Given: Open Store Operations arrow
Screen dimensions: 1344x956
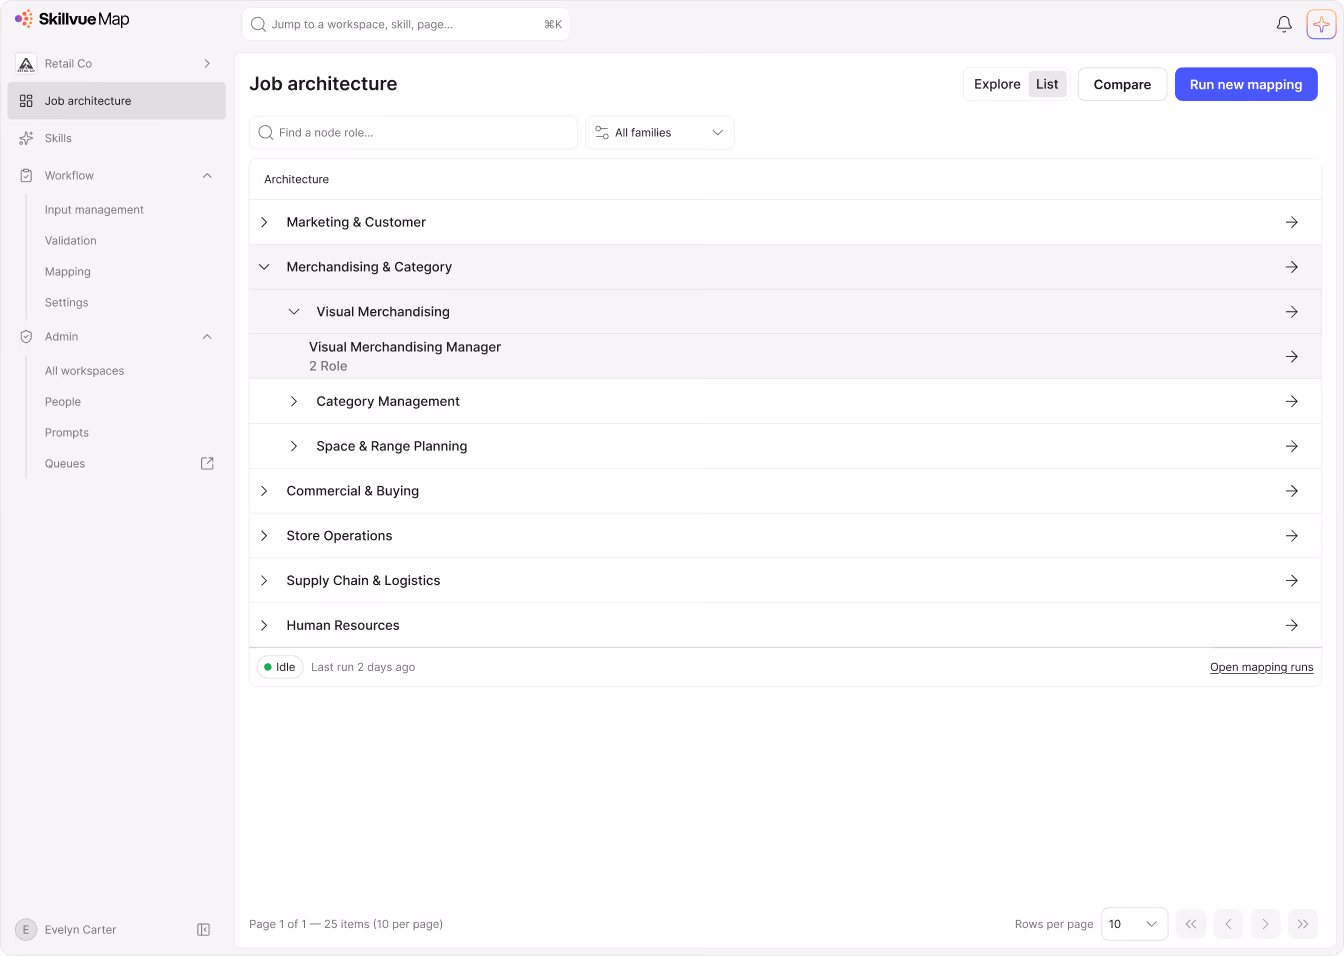Looking at the screenshot, I should pos(1292,536).
